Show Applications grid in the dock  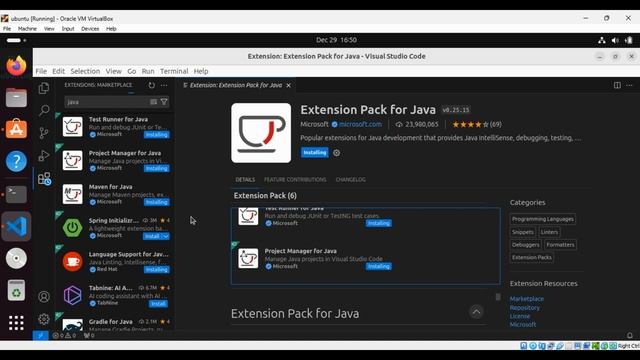(16, 323)
